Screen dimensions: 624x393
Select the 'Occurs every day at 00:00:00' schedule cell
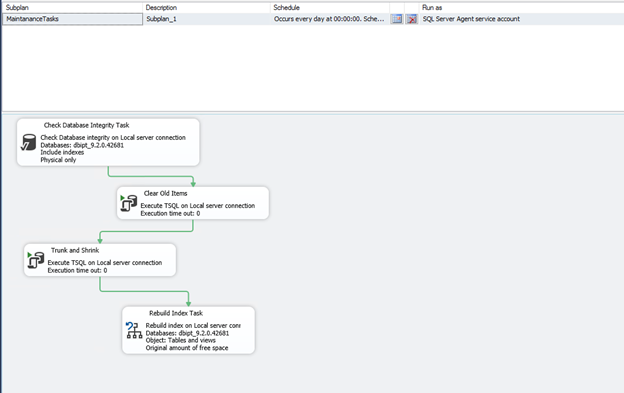[330, 19]
